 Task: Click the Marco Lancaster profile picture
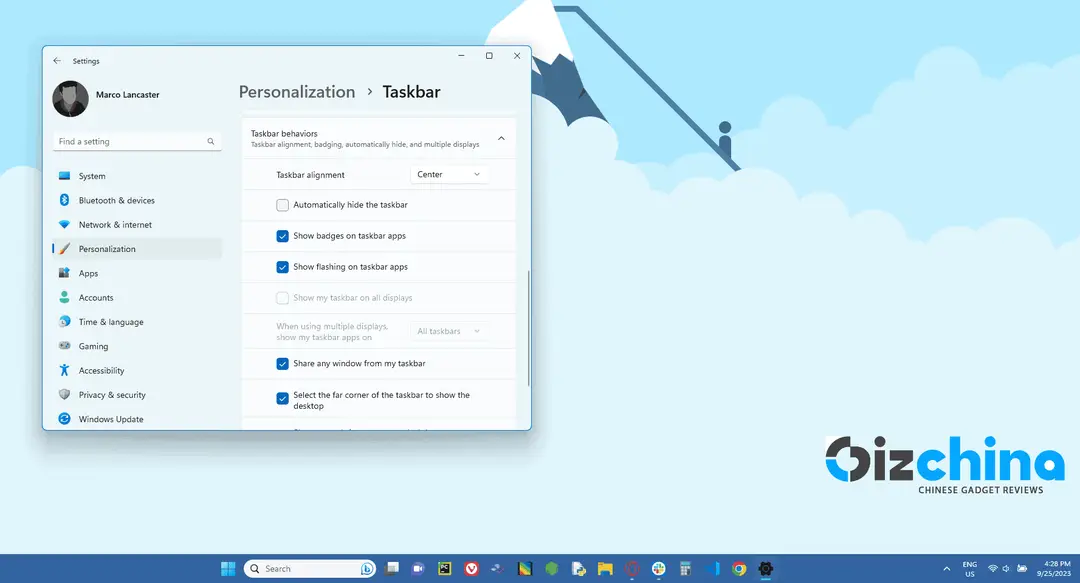tap(70, 99)
